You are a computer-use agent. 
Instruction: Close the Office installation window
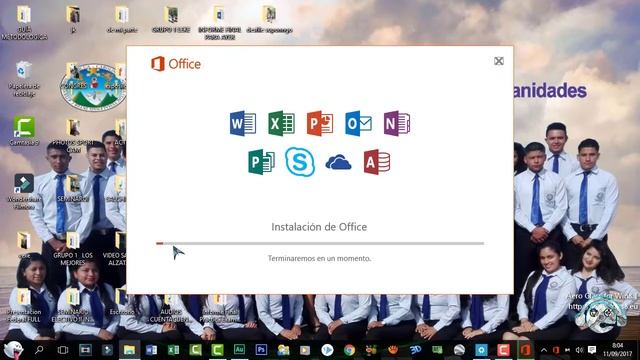pyautogui.click(x=499, y=61)
